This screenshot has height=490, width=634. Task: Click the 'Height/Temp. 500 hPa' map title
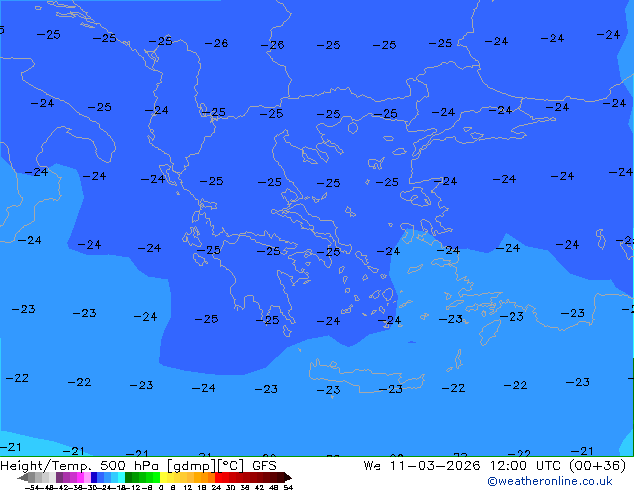79,466
